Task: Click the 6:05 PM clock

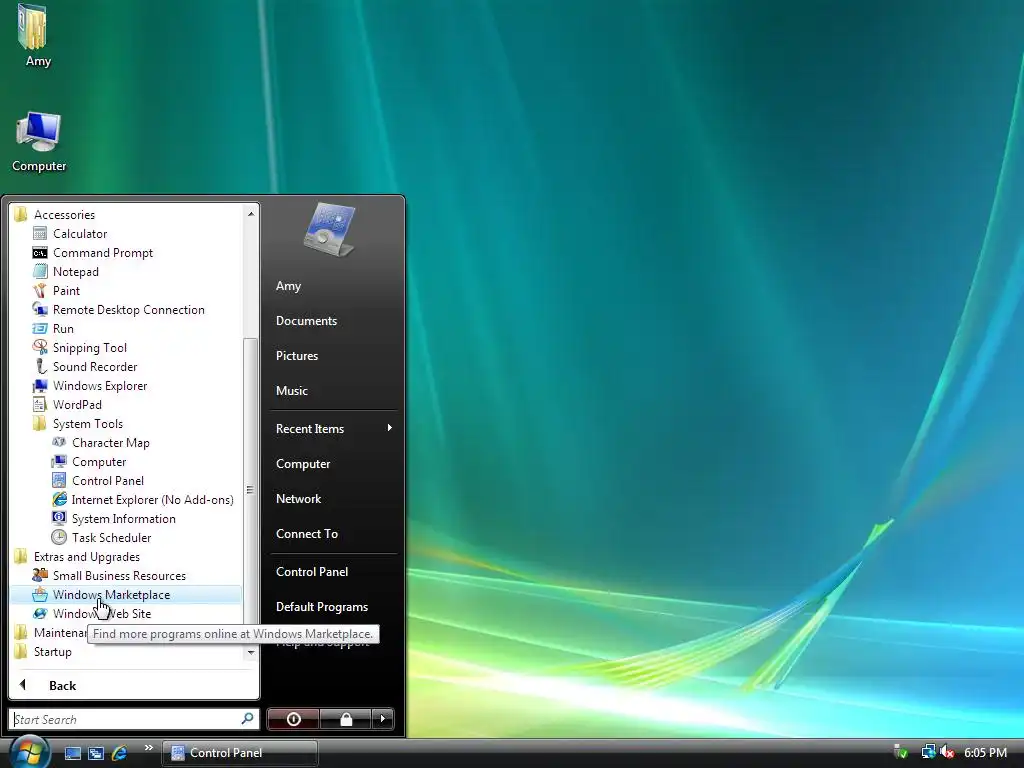Action: pyautogui.click(x=985, y=753)
